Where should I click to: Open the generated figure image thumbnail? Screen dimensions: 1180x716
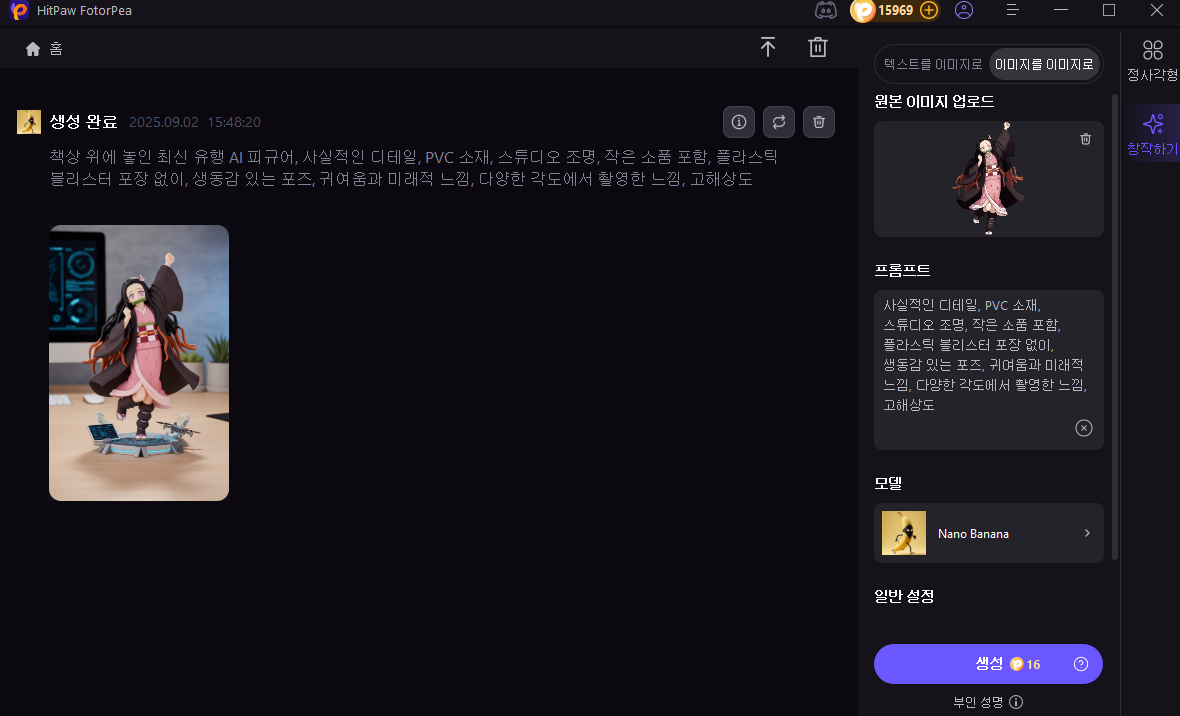[139, 363]
